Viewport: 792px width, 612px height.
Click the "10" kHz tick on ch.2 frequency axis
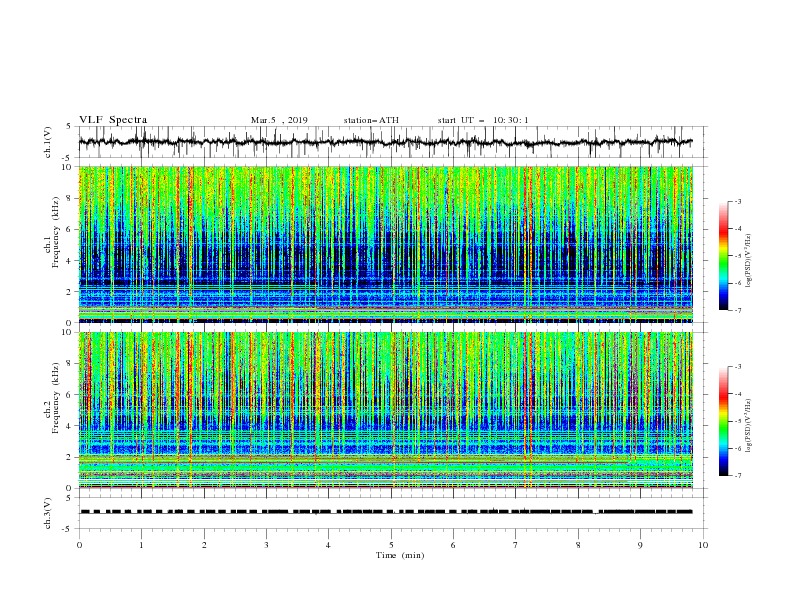[69, 332]
